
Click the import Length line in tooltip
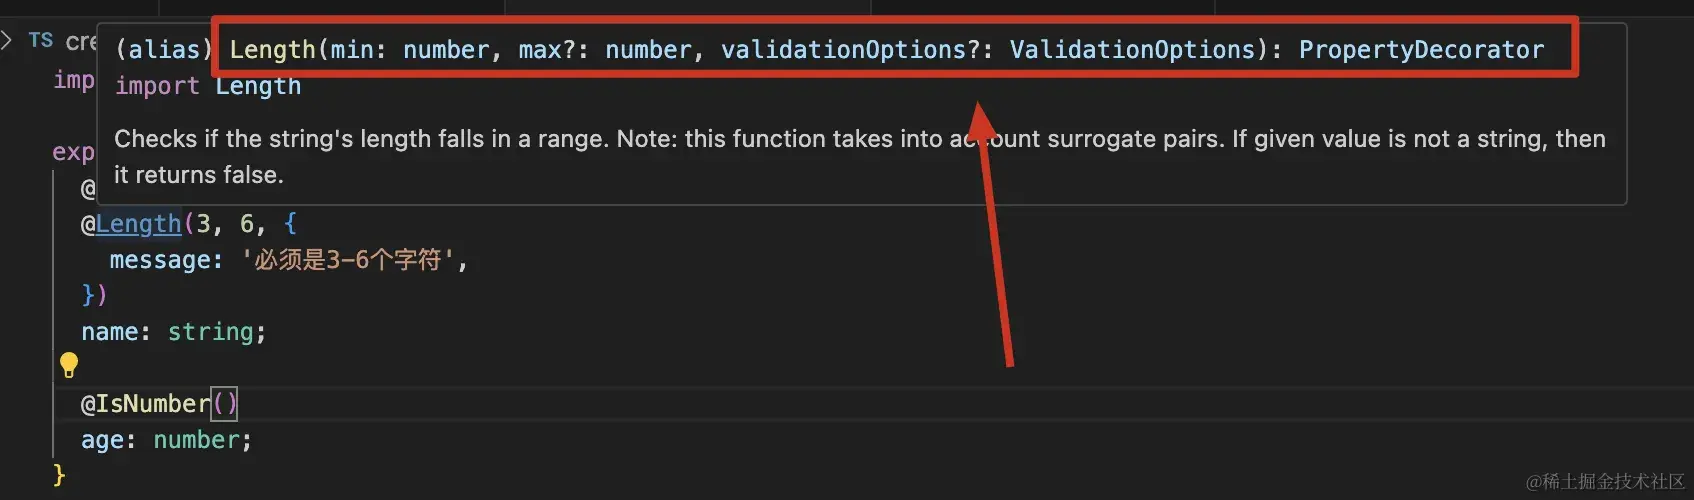pyautogui.click(x=208, y=86)
